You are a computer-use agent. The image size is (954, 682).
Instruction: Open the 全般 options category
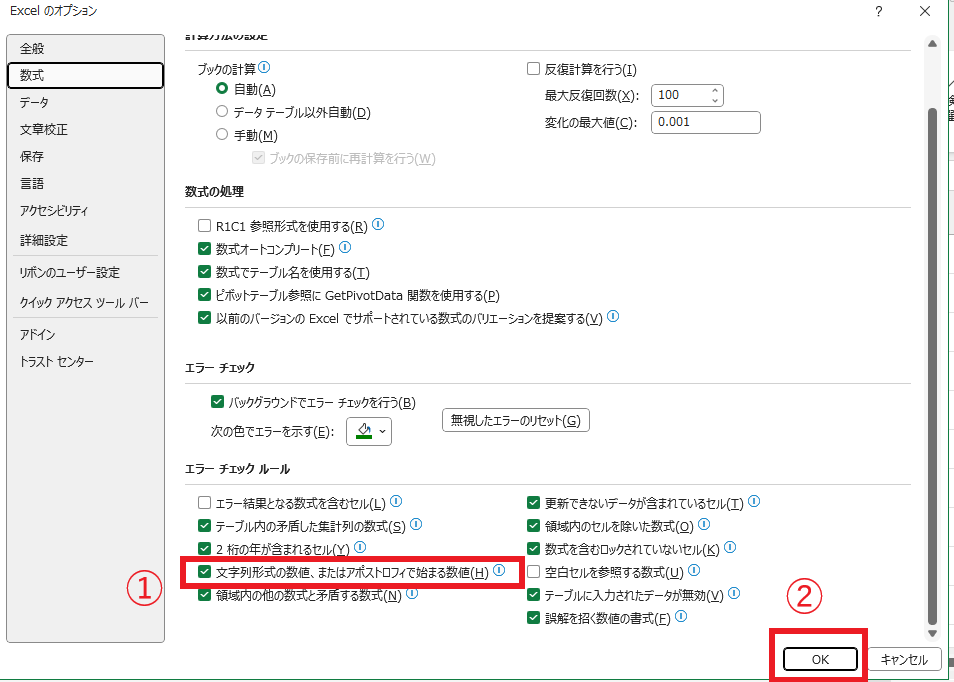(x=85, y=49)
